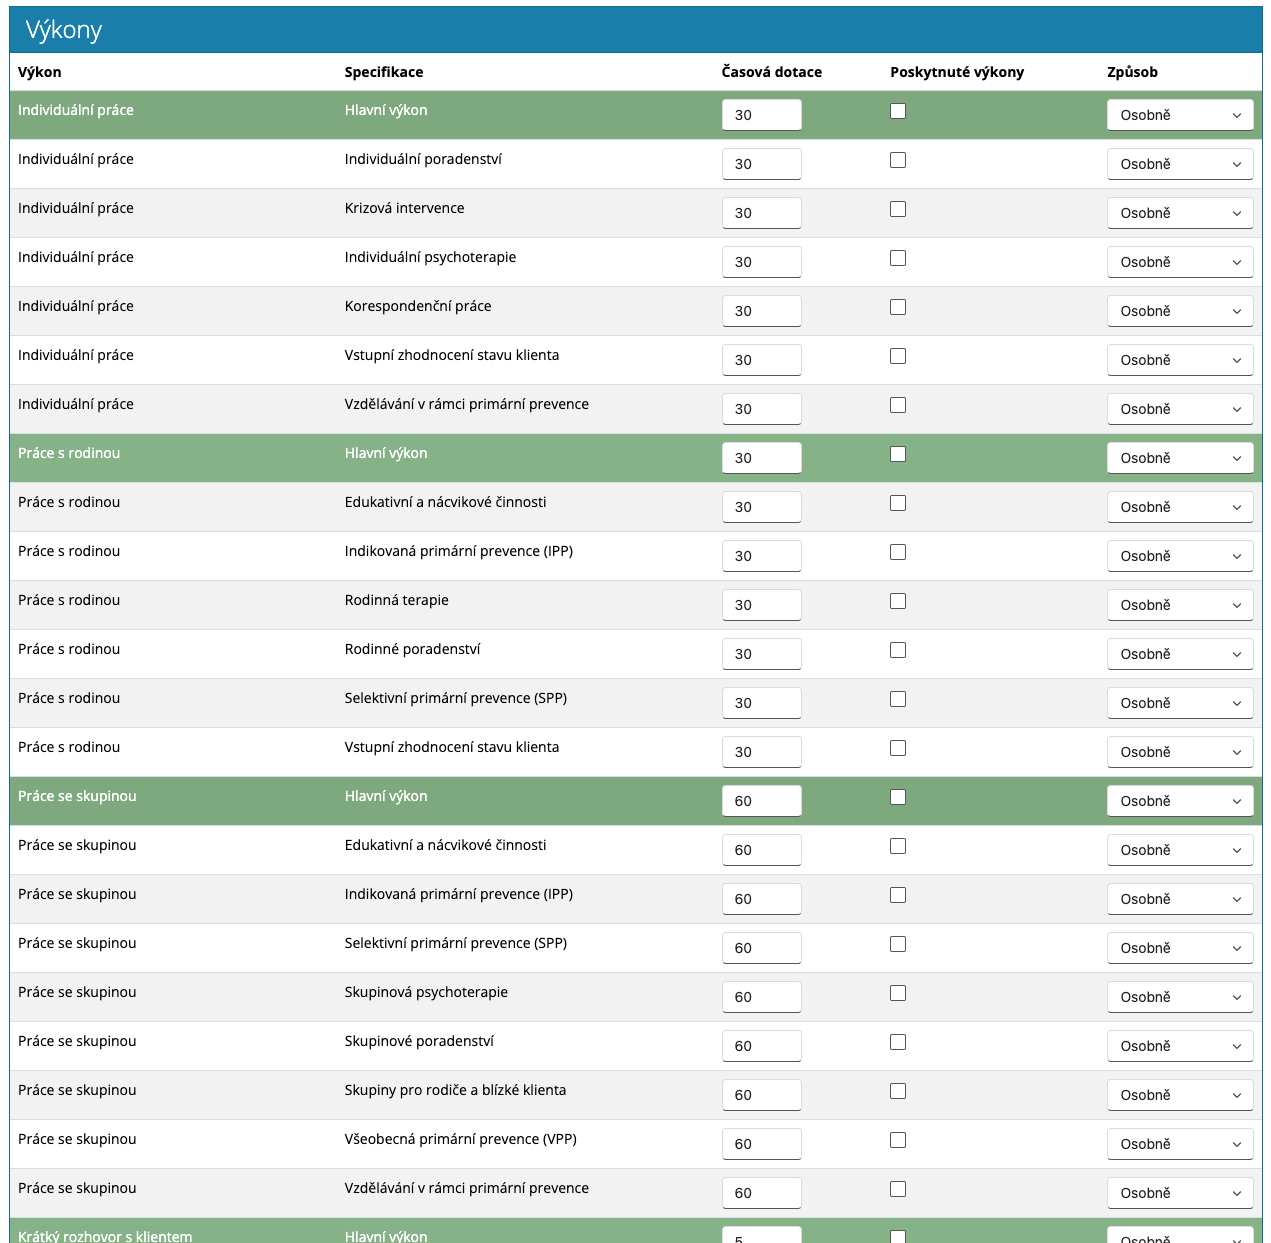The width and height of the screenshot is (1271, 1243).
Task: Click the Specifikace column header
Action: point(384,72)
